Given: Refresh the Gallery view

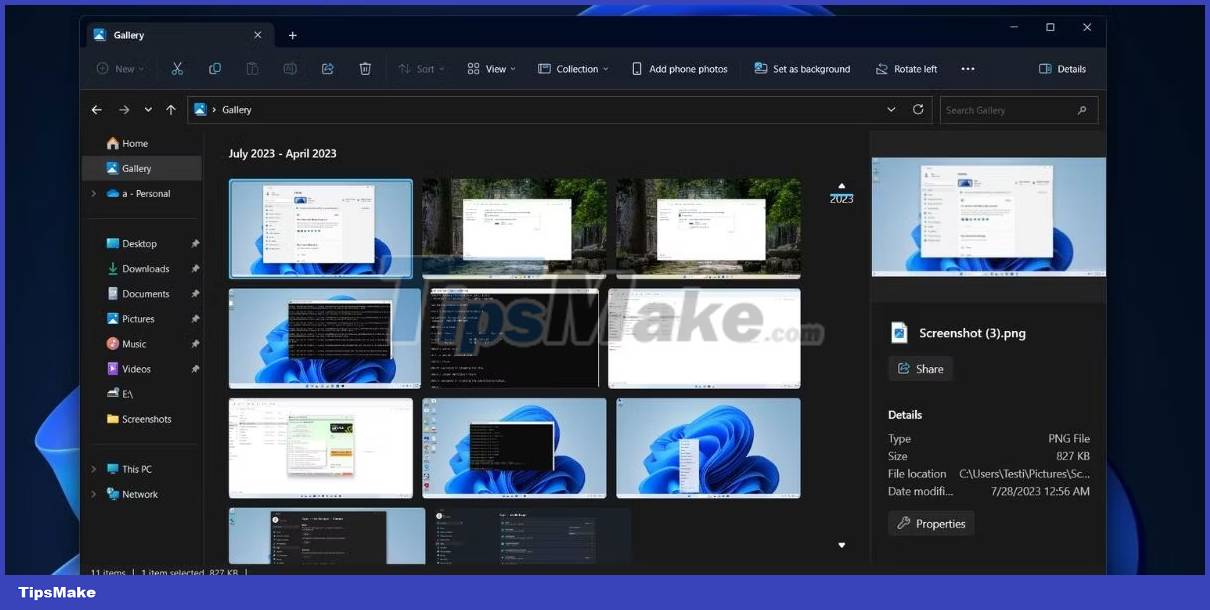Looking at the screenshot, I should pyautogui.click(x=918, y=110).
